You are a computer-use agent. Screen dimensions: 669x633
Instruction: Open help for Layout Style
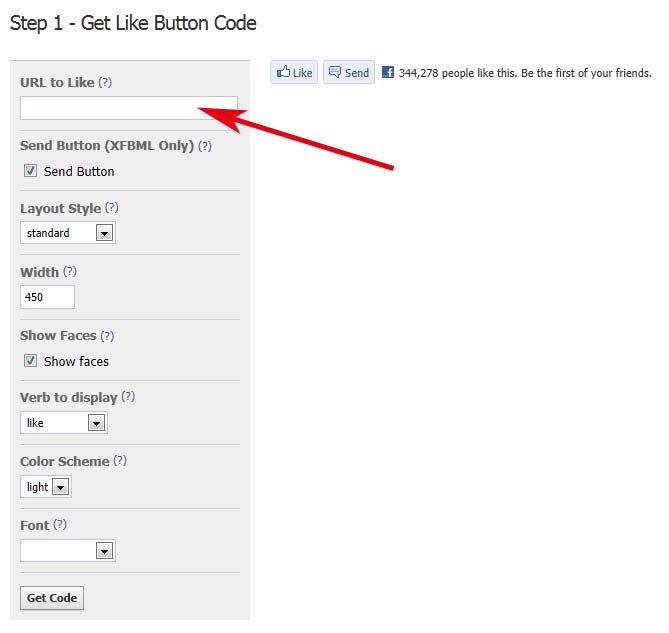point(111,208)
